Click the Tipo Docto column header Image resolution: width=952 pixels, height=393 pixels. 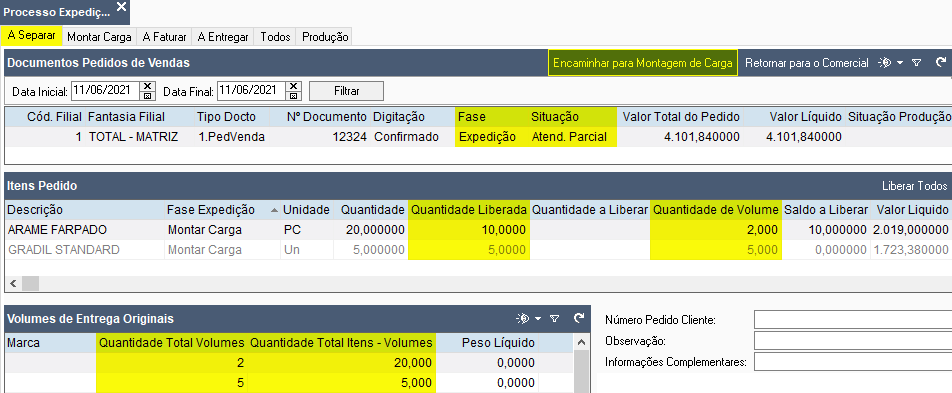pos(233,117)
